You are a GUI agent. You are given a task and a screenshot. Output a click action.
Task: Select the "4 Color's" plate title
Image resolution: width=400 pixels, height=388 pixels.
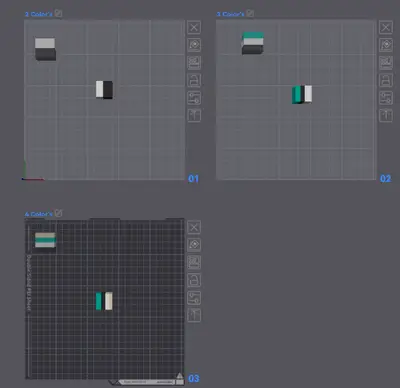39,214
